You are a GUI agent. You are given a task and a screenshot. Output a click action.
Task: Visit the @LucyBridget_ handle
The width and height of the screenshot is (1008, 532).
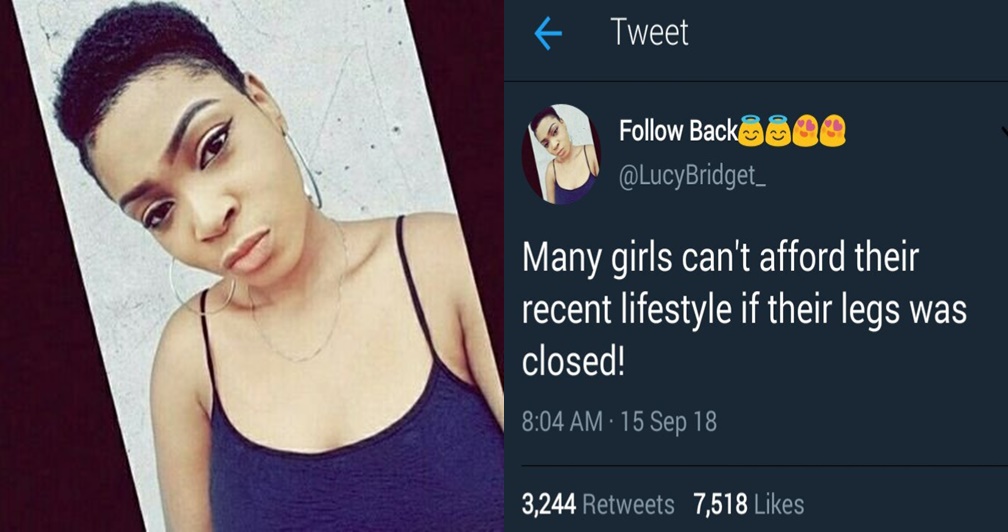(x=692, y=177)
